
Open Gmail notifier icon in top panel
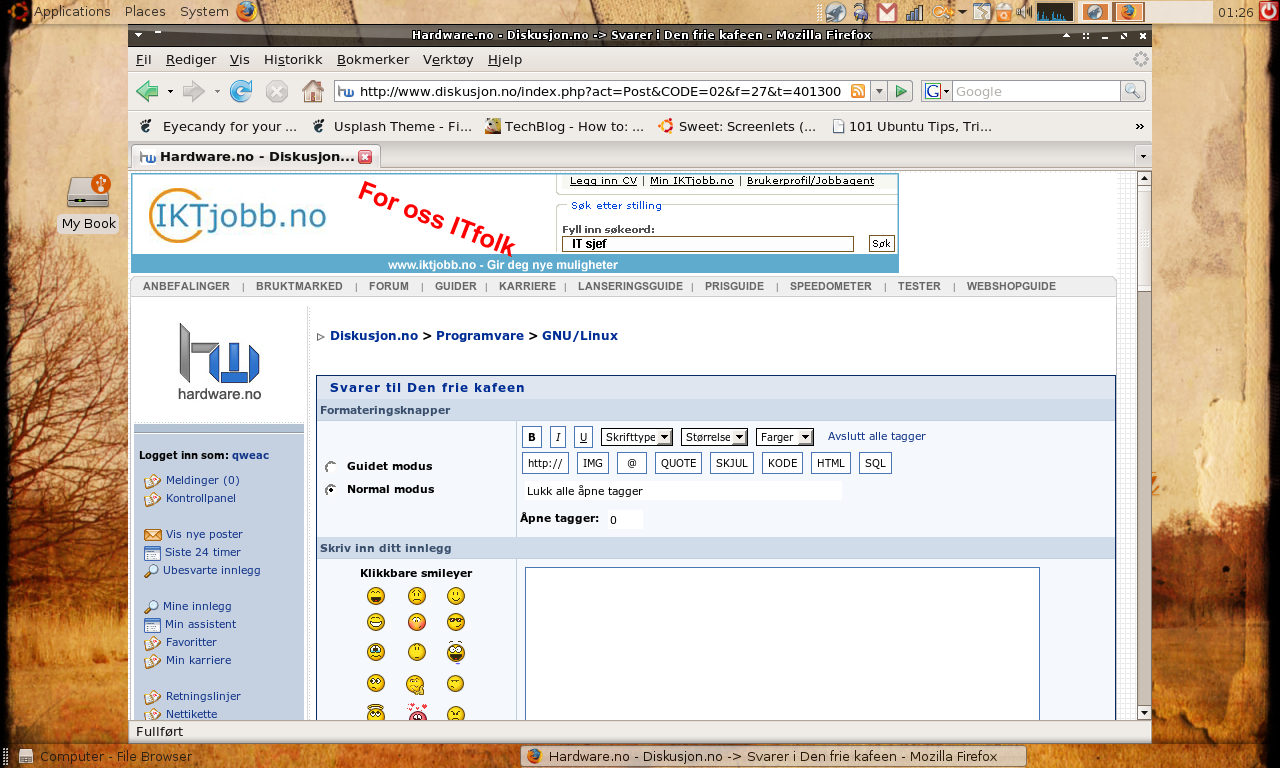pyautogui.click(x=886, y=12)
